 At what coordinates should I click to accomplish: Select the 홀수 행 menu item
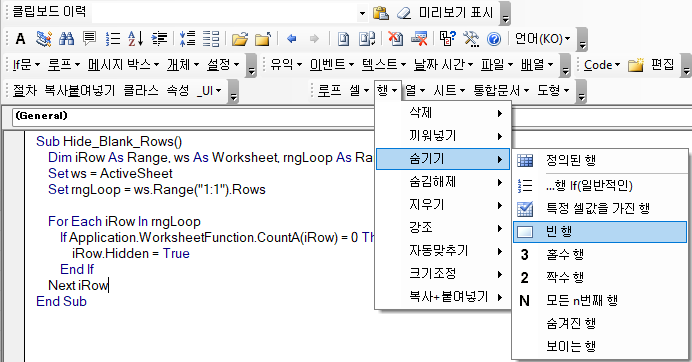point(600,254)
